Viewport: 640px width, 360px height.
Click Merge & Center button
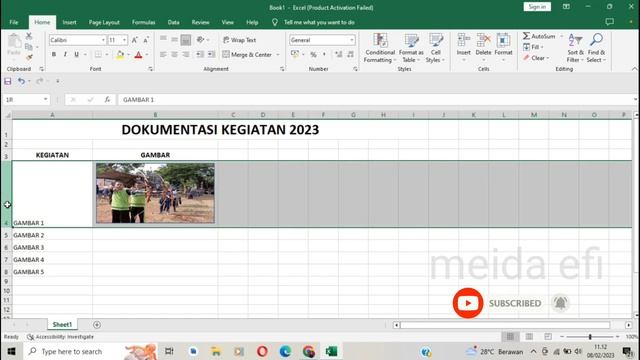point(247,54)
